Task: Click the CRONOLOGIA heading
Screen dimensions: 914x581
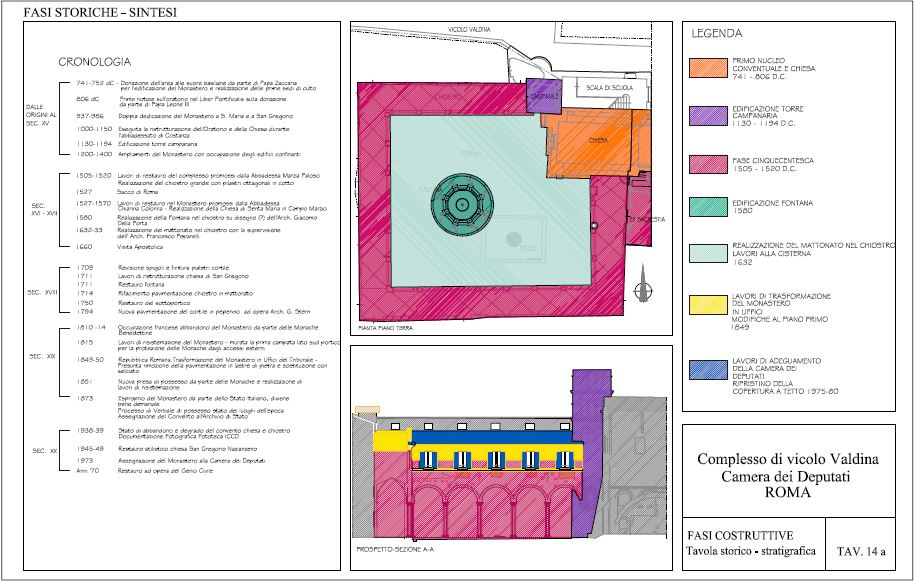Action: coord(92,62)
